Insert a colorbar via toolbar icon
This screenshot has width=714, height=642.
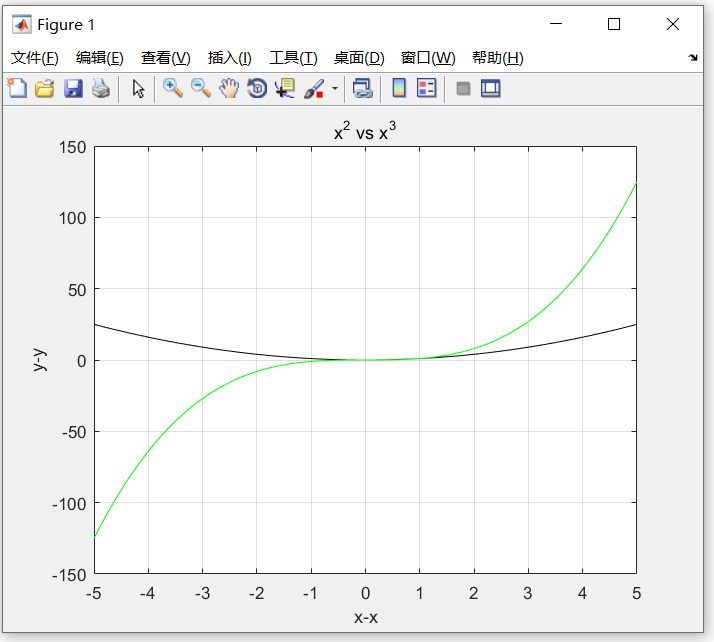[x=399, y=88]
